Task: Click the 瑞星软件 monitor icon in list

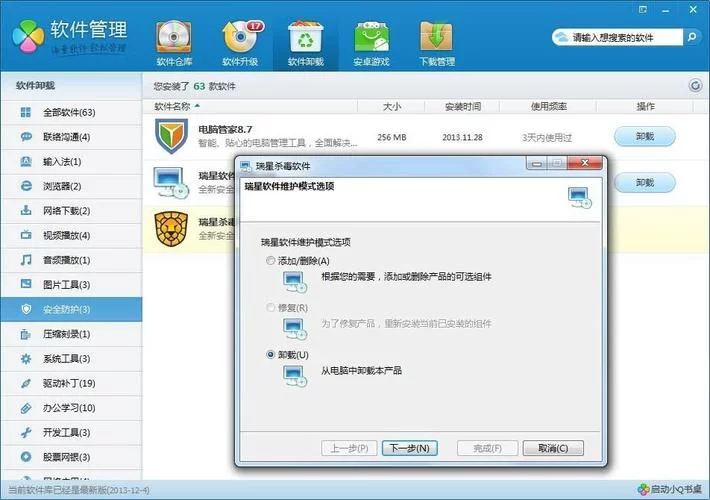Action: tap(170, 183)
